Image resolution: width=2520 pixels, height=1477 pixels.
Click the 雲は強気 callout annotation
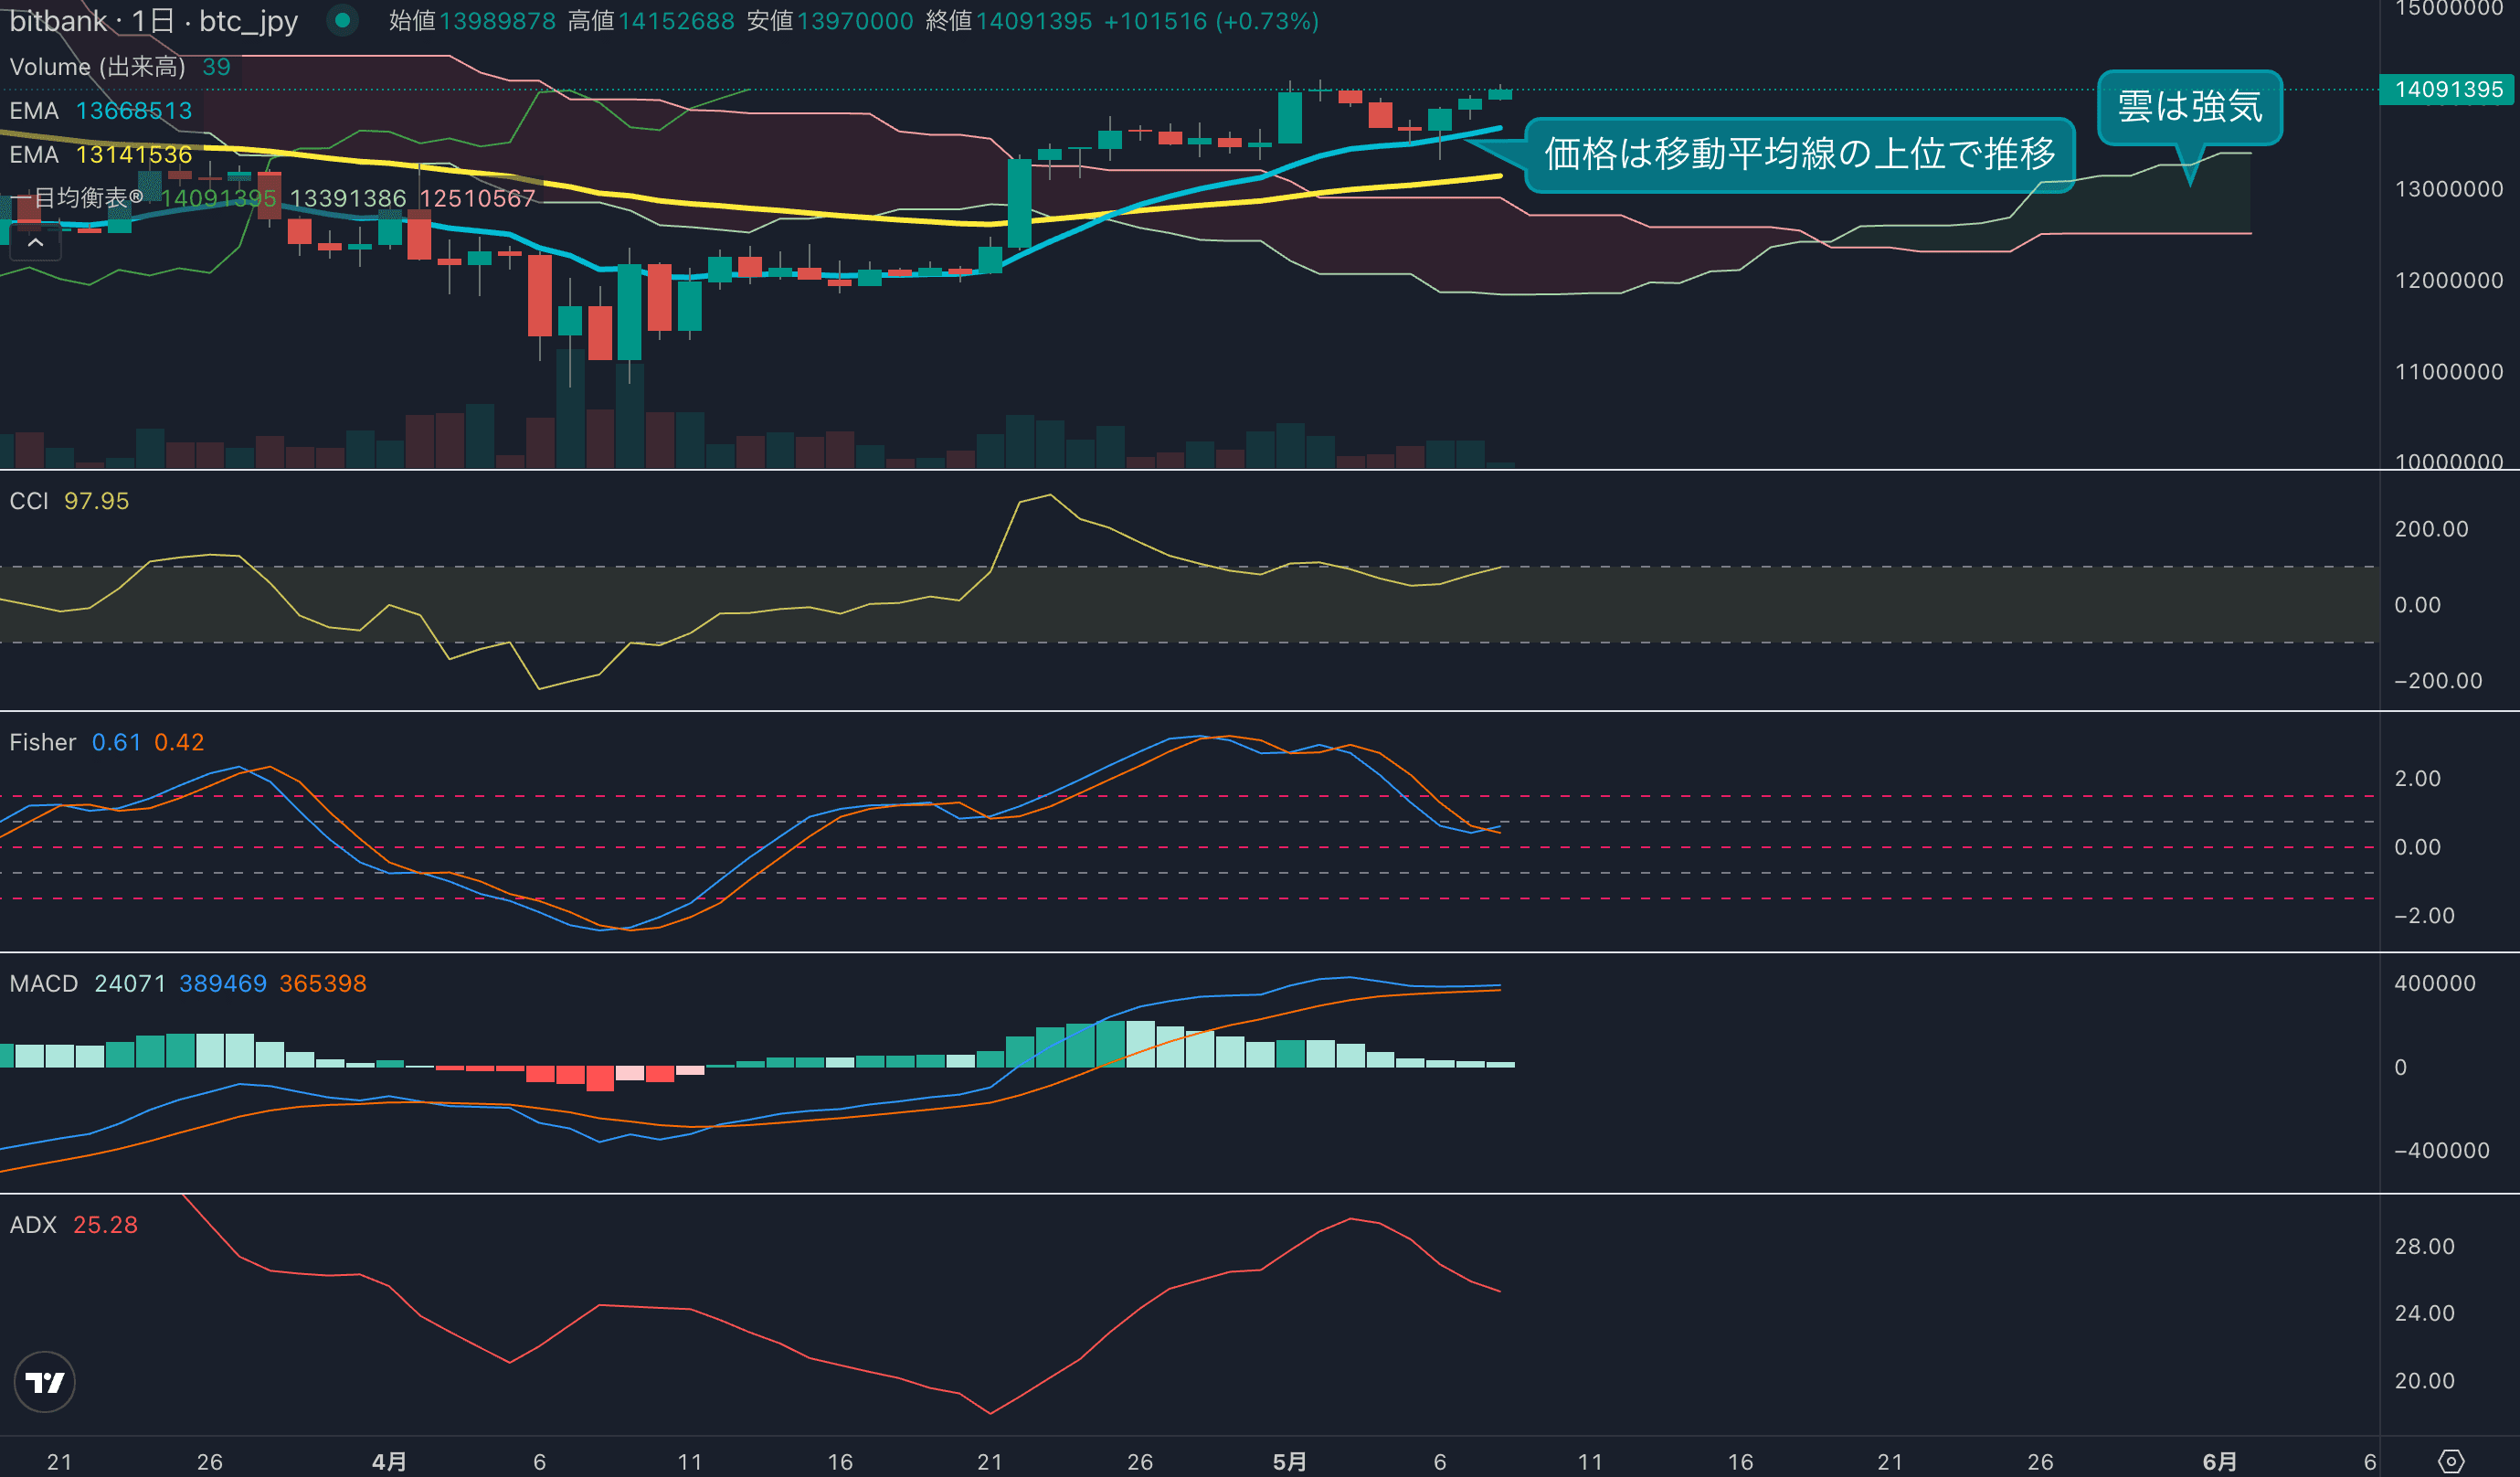(x=2189, y=106)
